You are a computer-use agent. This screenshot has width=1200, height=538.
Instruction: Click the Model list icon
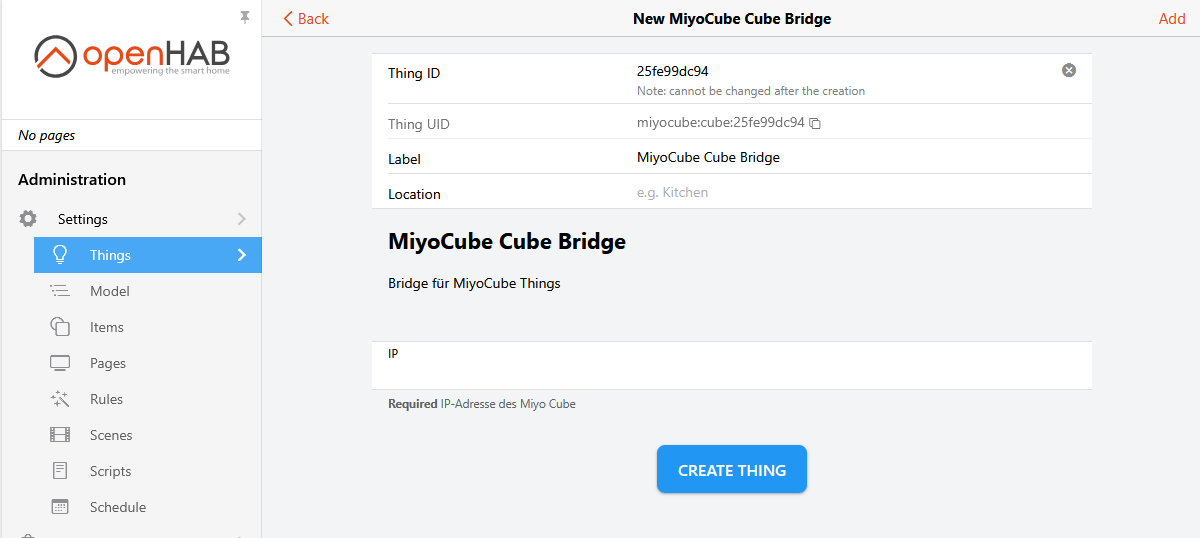tap(60, 291)
